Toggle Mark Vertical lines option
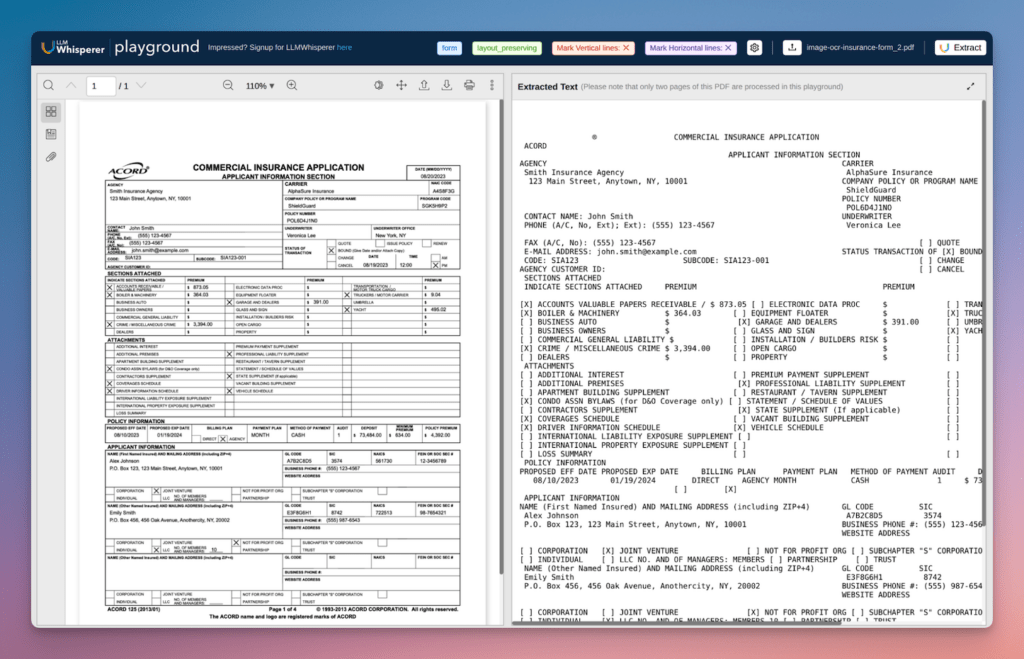The image size is (1024, 659). 594,47
